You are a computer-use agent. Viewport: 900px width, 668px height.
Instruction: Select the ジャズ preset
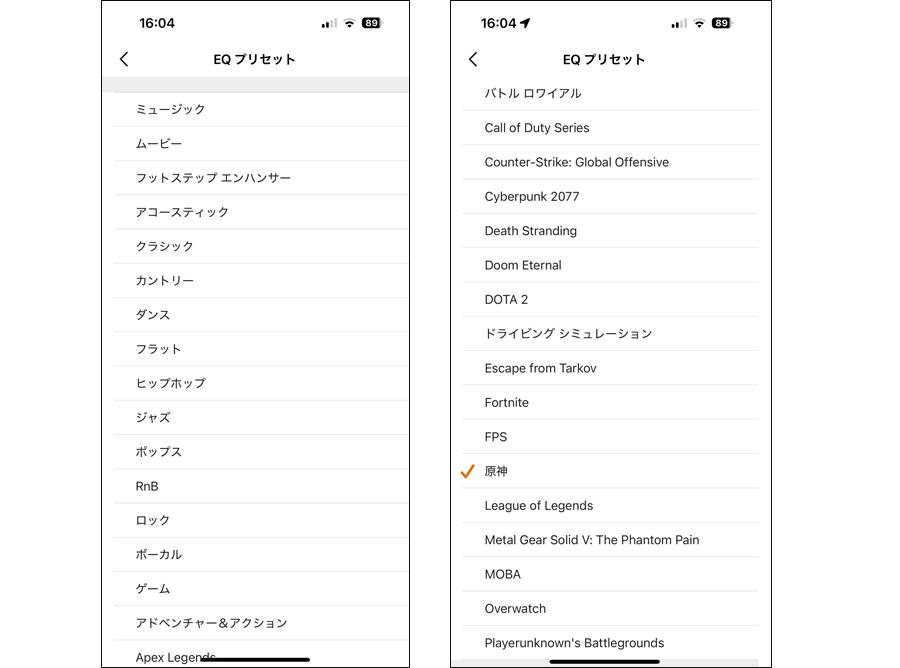(261, 417)
